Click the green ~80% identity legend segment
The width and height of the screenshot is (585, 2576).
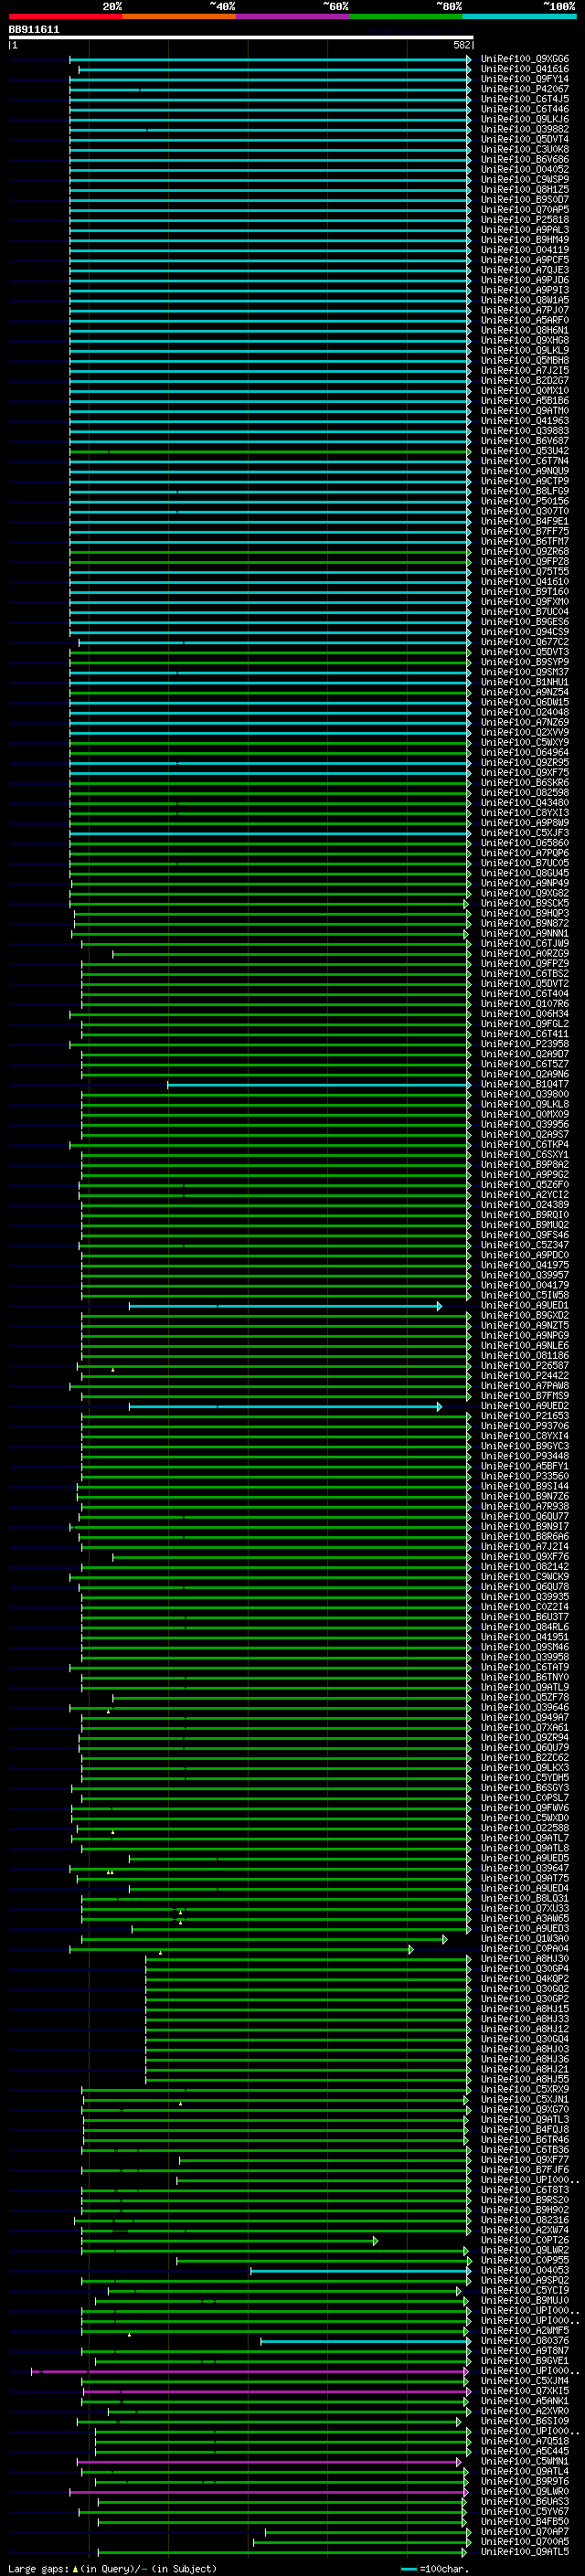point(406,16)
